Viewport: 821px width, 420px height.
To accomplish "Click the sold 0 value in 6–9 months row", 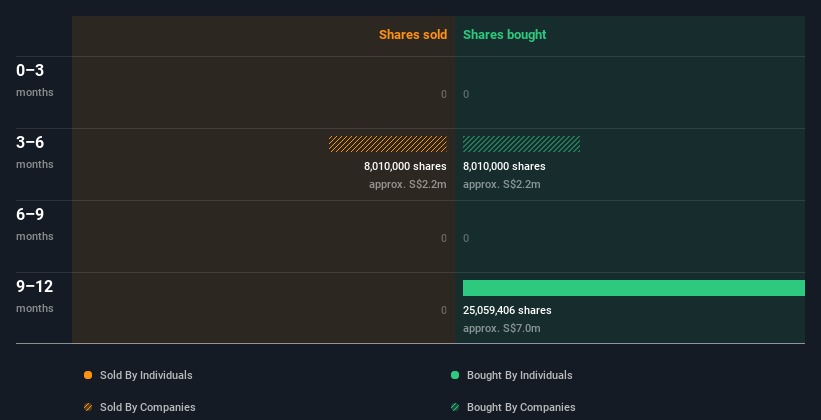I will [444, 238].
